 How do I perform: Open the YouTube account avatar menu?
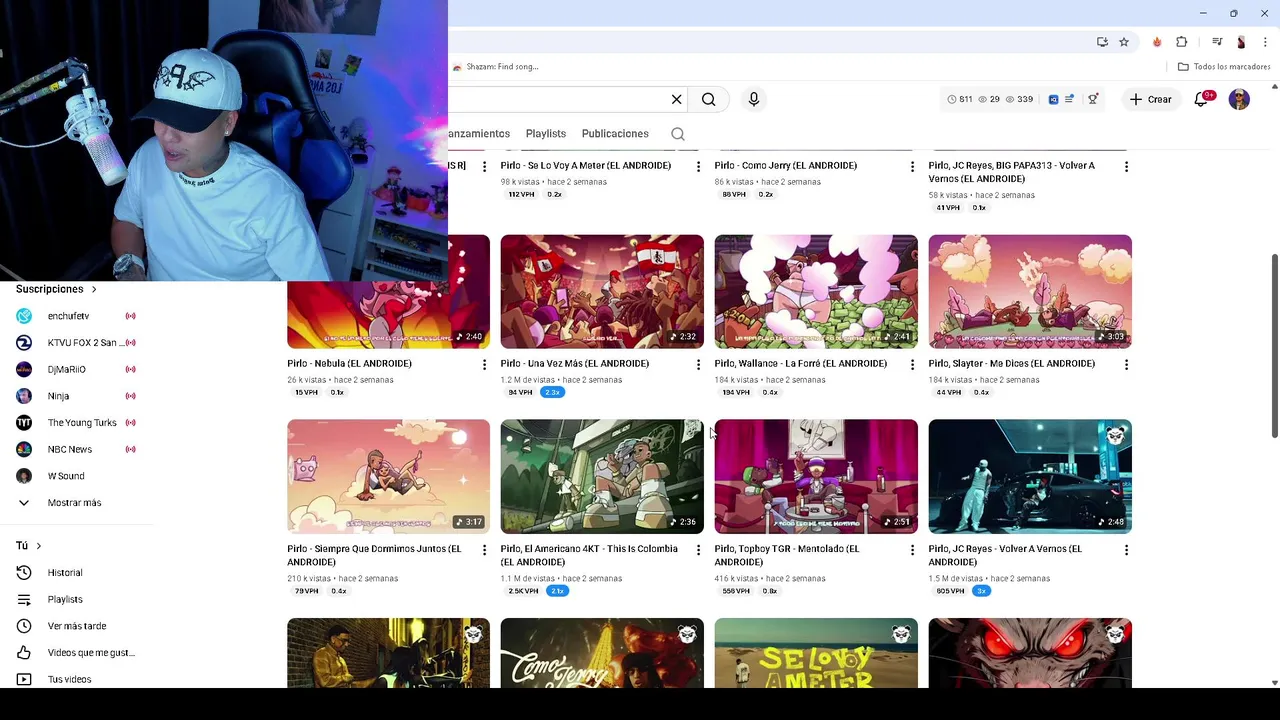pos(1239,99)
